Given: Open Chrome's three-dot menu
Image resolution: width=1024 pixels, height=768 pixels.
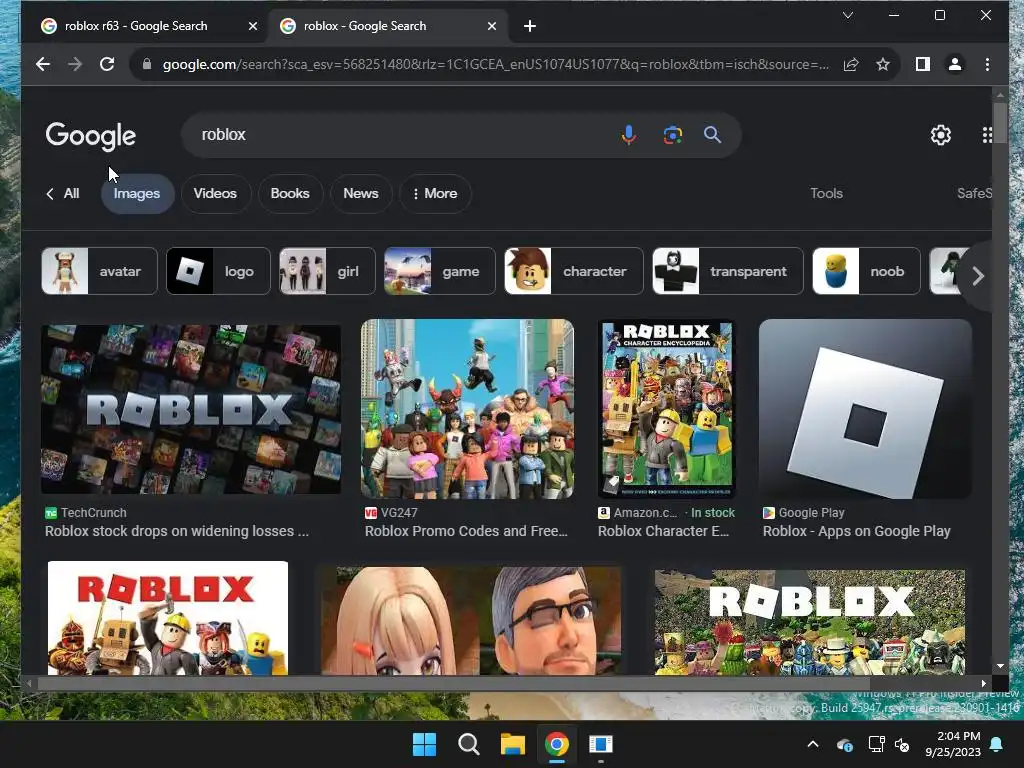Looking at the screenshot, I should coord(987,64).
